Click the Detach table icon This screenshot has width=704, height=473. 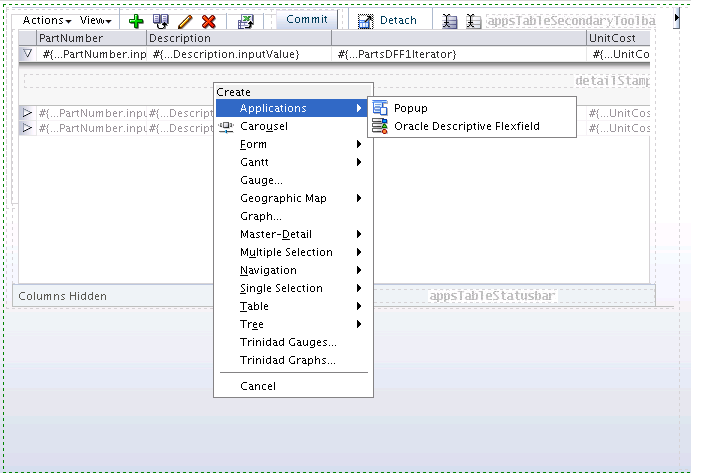(365, 21)
